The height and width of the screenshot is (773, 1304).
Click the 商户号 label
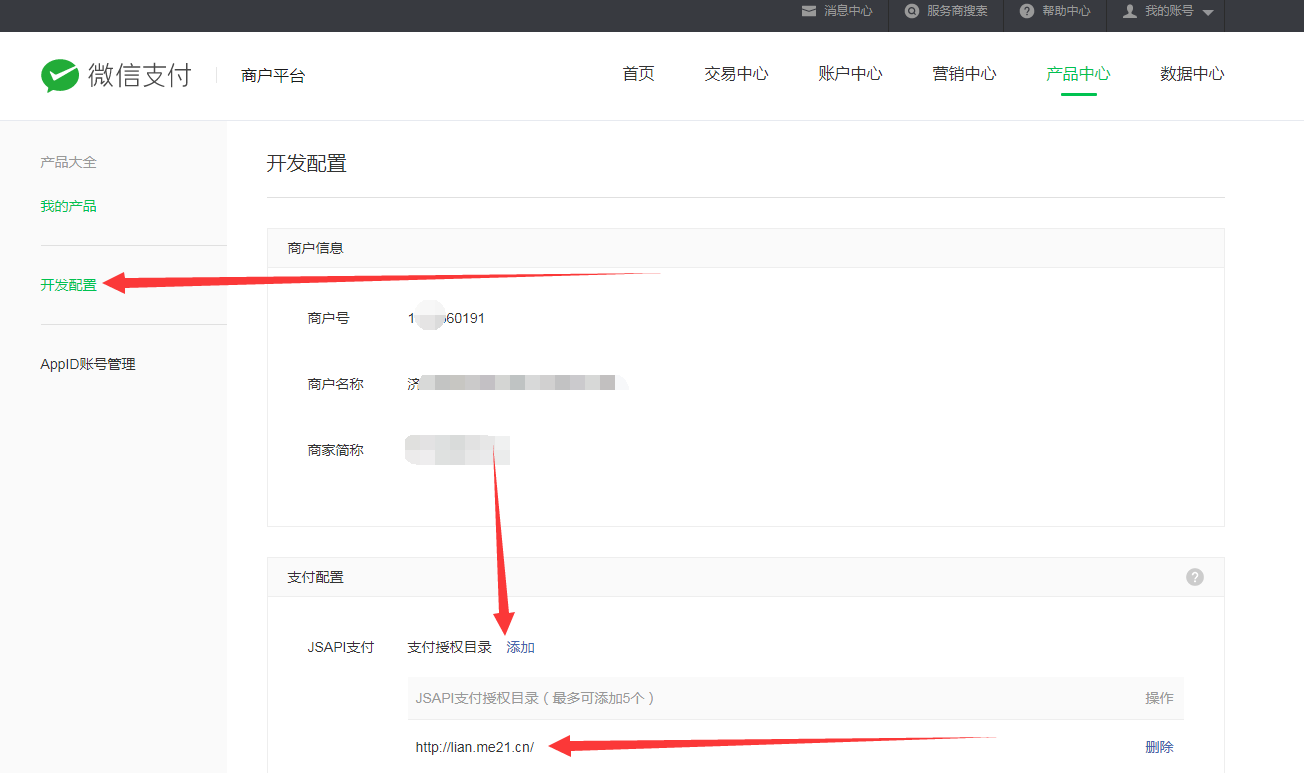(x=329, y=318)
